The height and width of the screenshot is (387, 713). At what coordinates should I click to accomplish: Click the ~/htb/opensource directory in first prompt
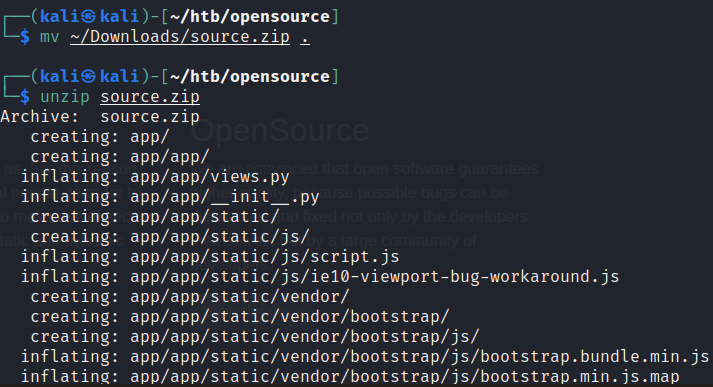pos(250,16)
